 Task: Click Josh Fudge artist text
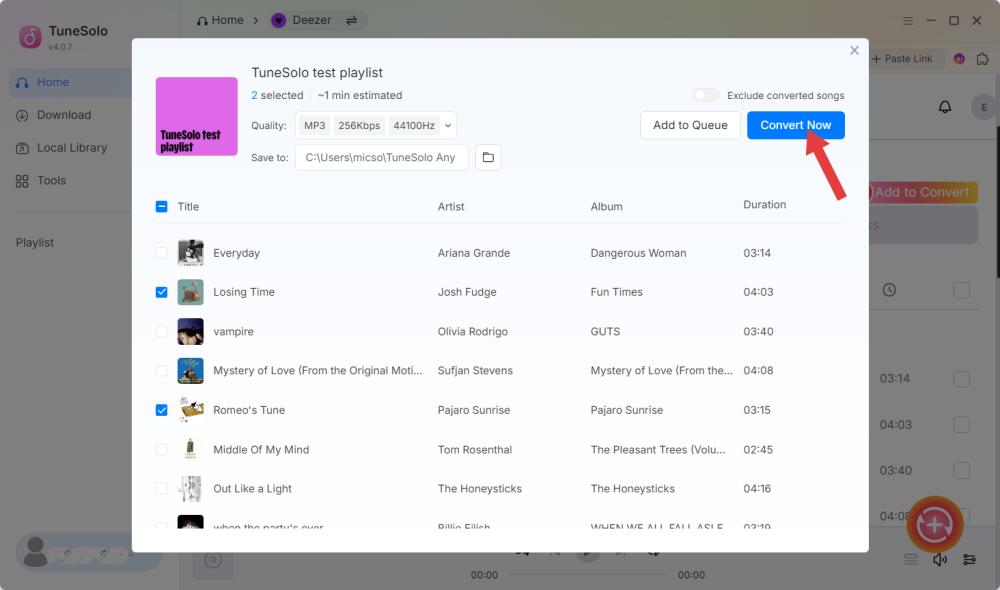[467, 292]
